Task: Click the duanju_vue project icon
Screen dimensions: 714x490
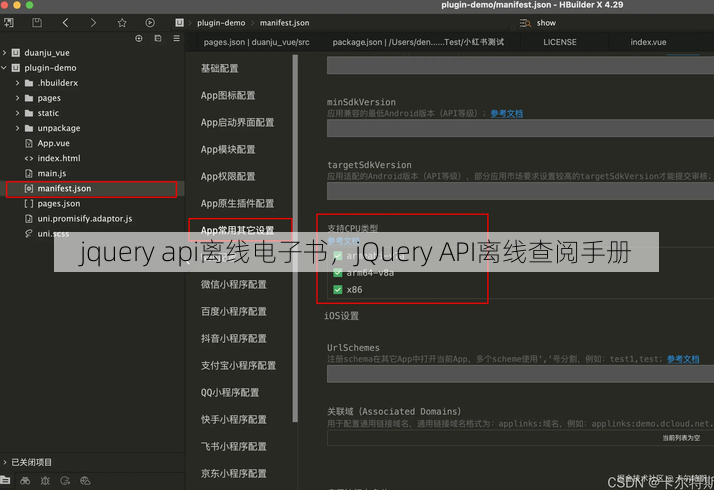Action: coord(16,53)
